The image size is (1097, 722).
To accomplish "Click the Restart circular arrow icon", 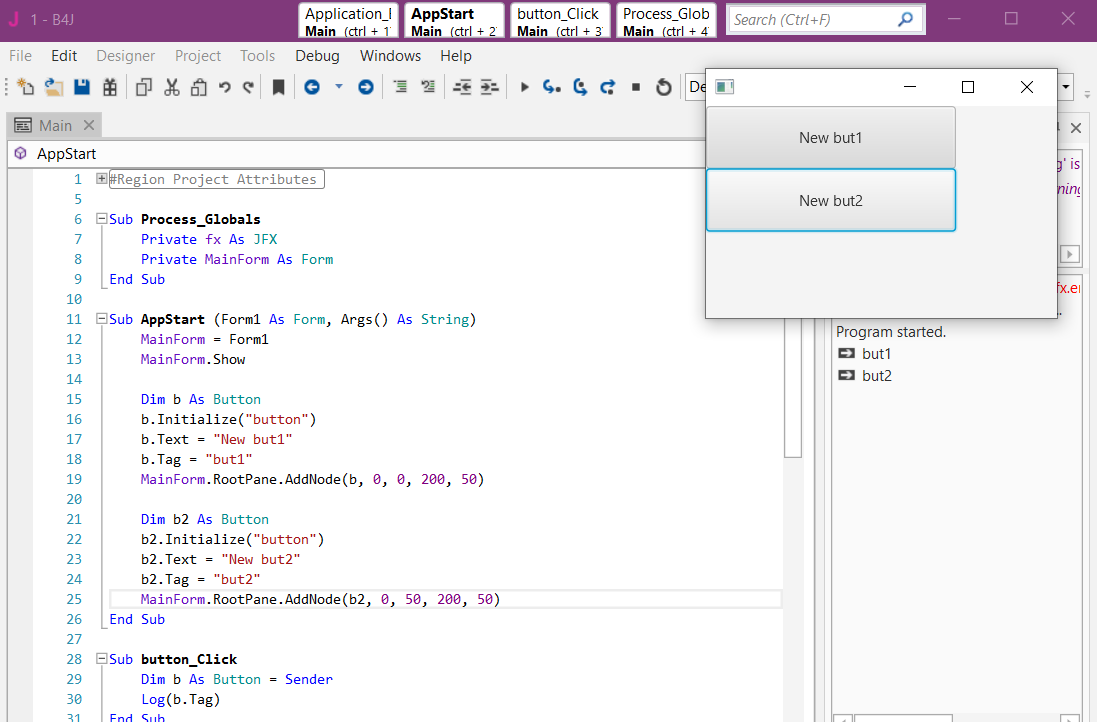I will point(663,88).
